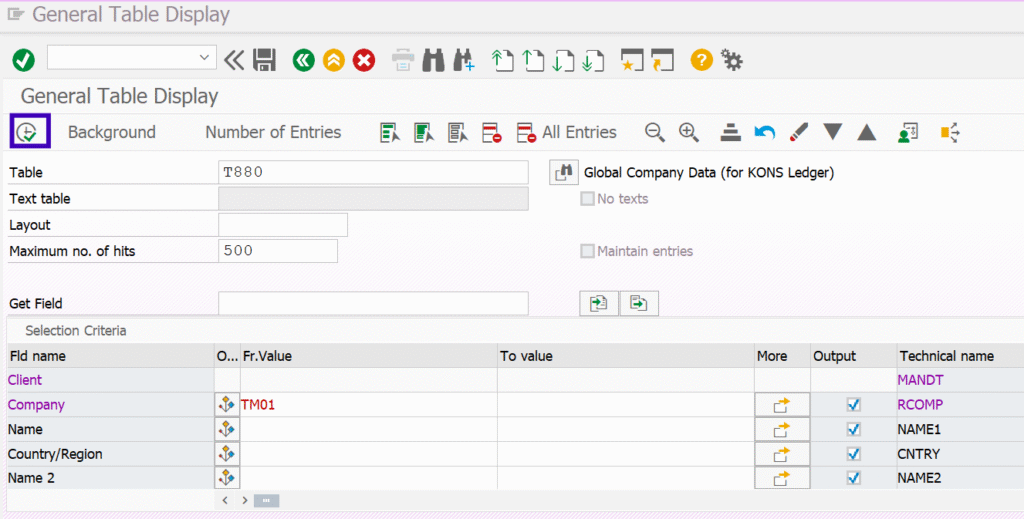Click the Get Field input box
Viewport: 1024px width, 519px height.
[373, 303]
